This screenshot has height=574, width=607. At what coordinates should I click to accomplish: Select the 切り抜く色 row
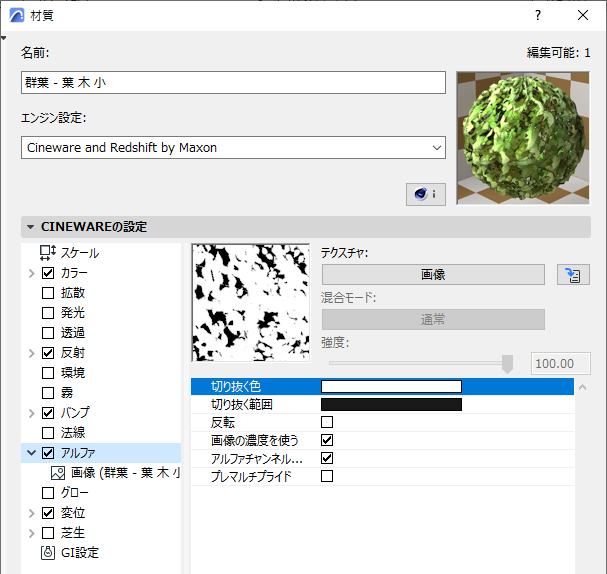382,387
